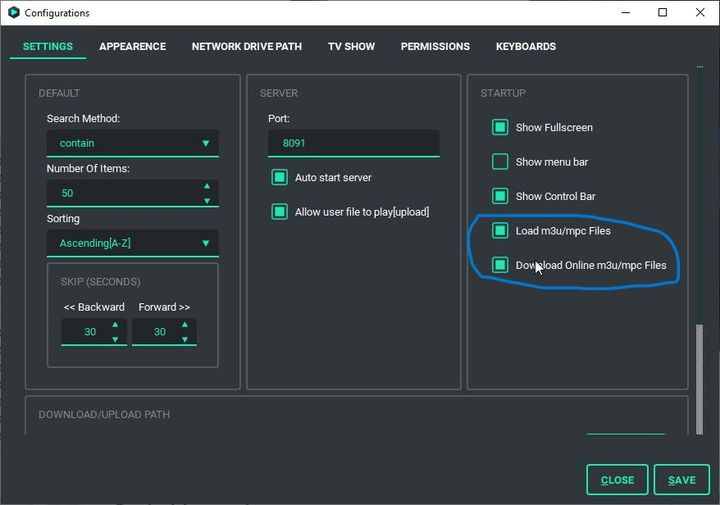Close the Configurations window with X

[x=700, y=12]
